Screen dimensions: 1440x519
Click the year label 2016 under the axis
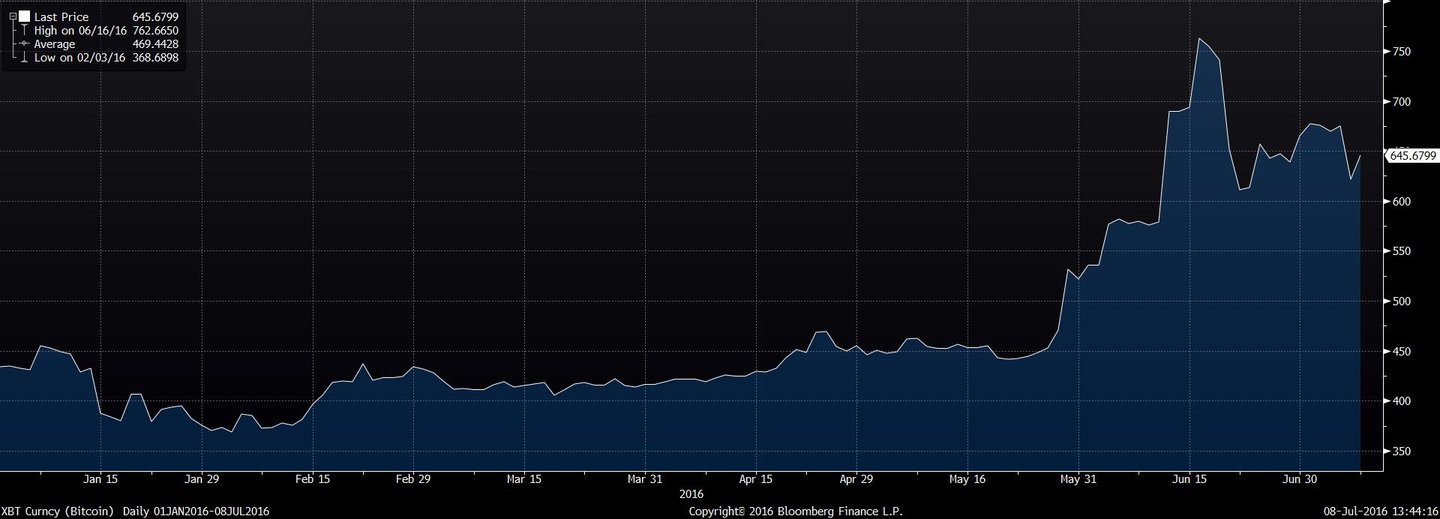pos(691,494)
